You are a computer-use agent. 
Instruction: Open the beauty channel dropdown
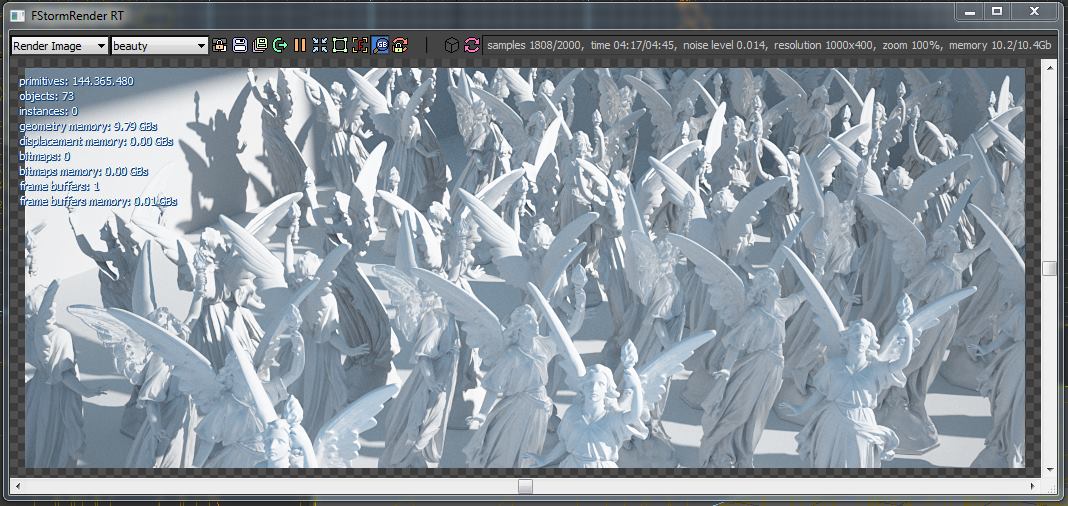159,46
